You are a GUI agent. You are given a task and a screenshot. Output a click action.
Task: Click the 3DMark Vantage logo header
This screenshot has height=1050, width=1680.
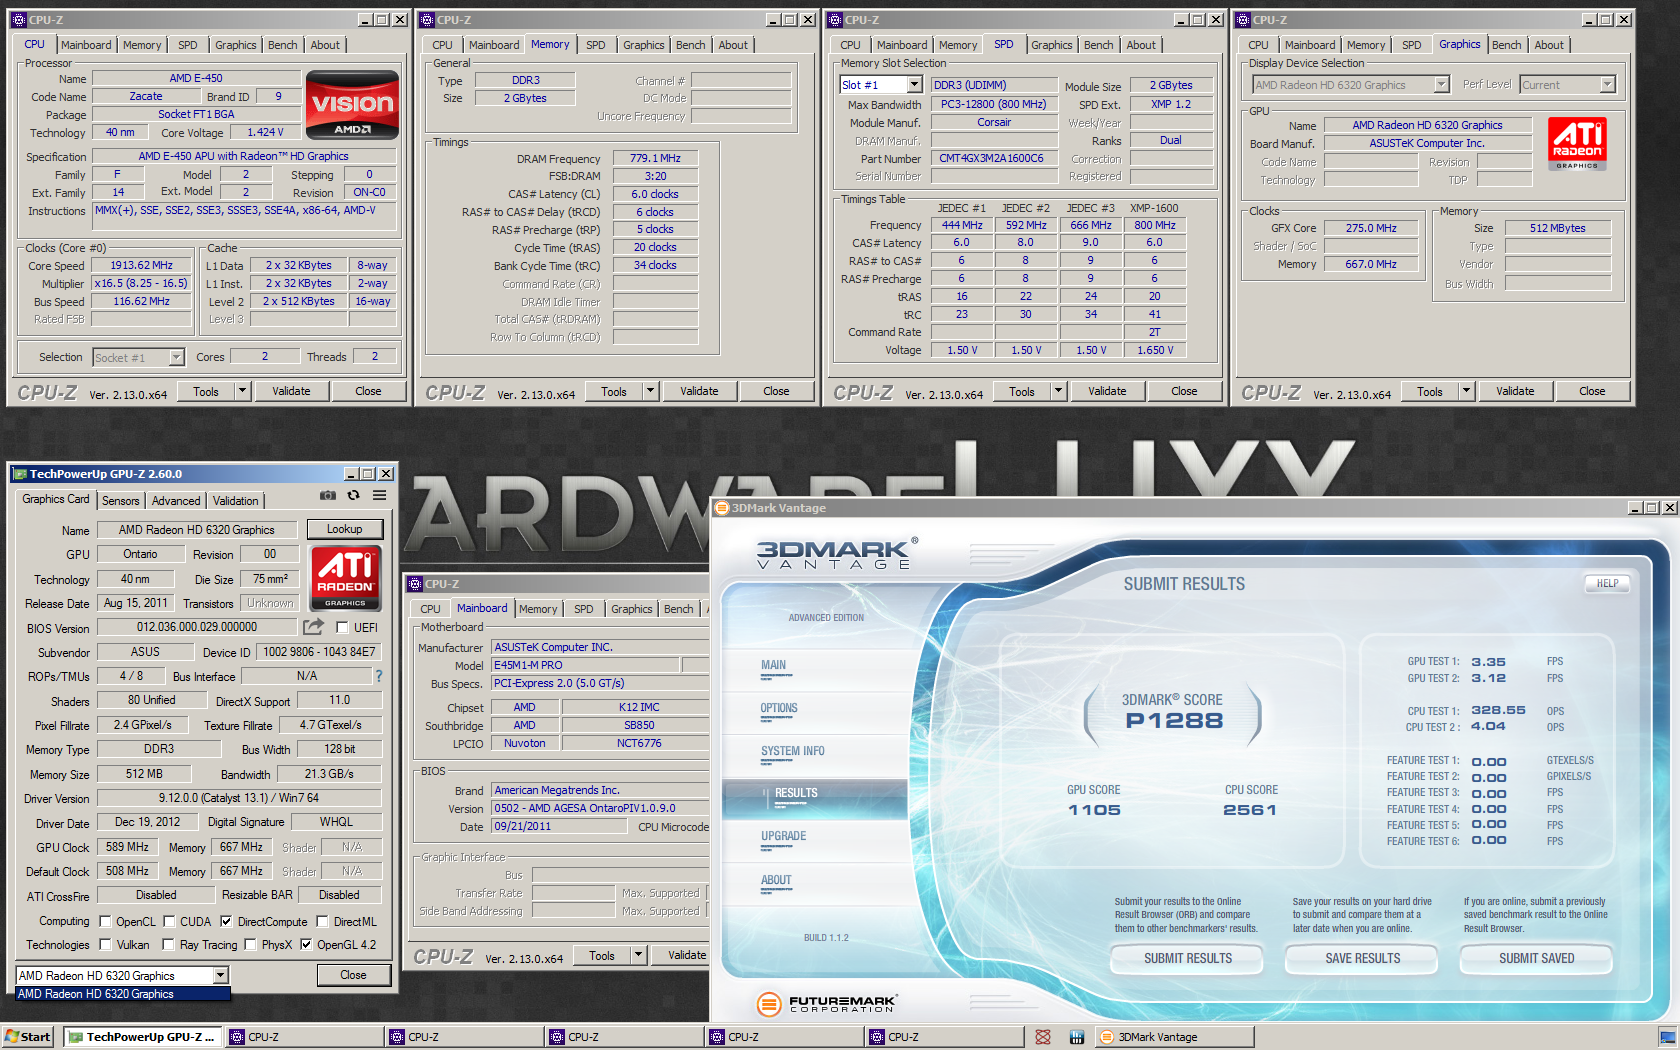point(836,554)
